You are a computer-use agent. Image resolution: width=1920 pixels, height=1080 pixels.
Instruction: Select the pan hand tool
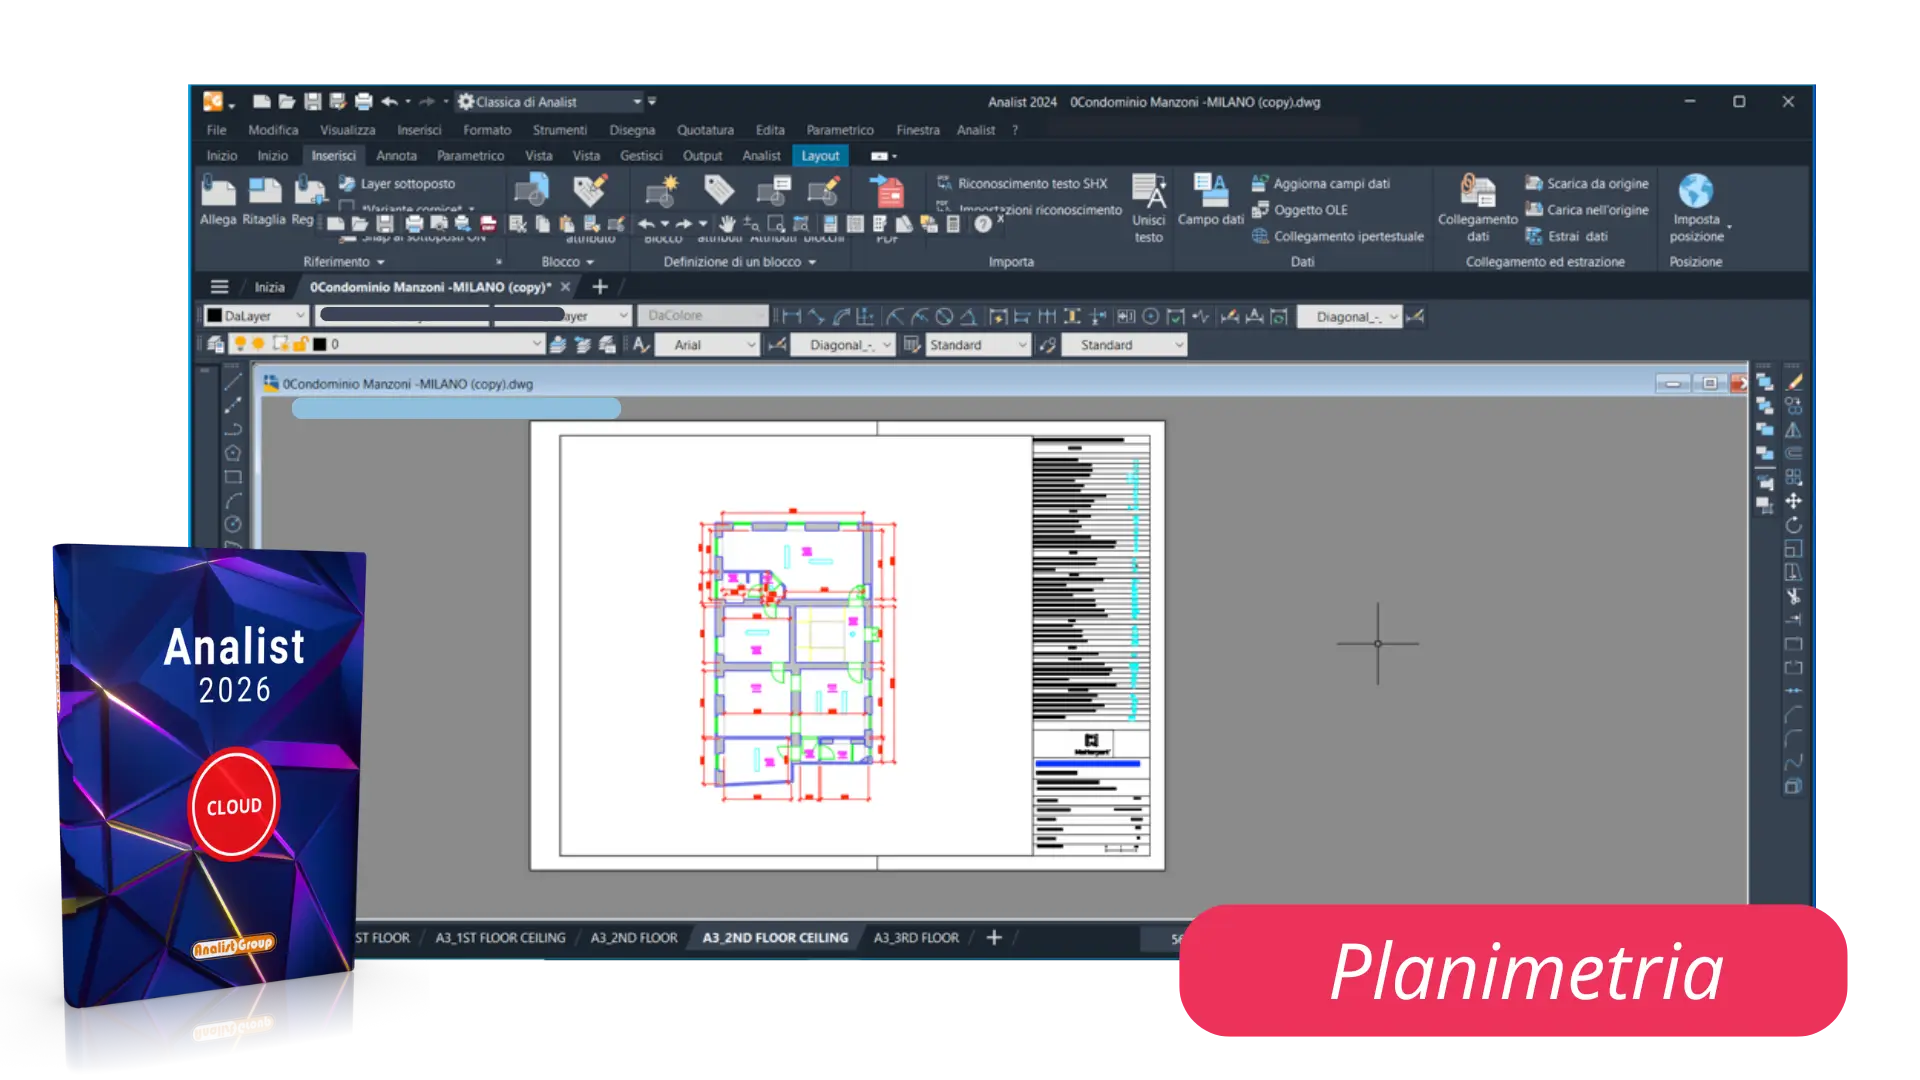[x=727, y=224]
